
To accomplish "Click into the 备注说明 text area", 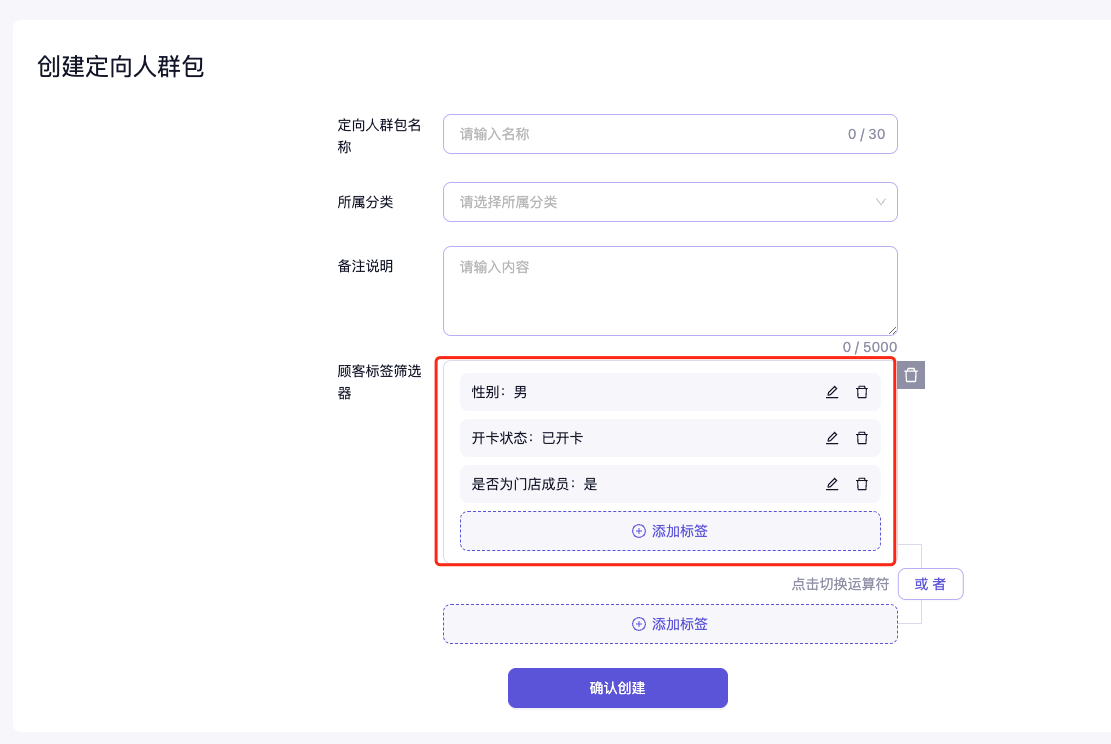I will click(x=670, y=290).
